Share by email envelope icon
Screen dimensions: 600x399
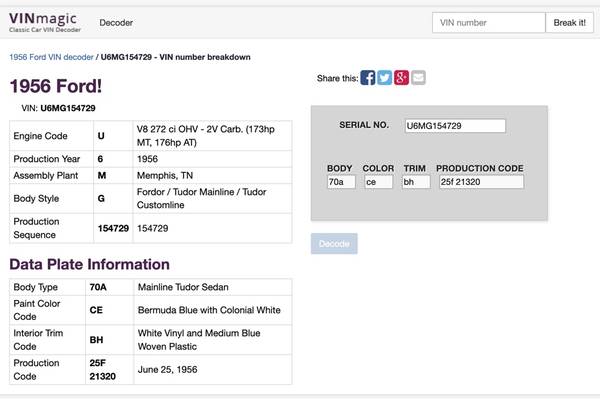tap(418, 78)
